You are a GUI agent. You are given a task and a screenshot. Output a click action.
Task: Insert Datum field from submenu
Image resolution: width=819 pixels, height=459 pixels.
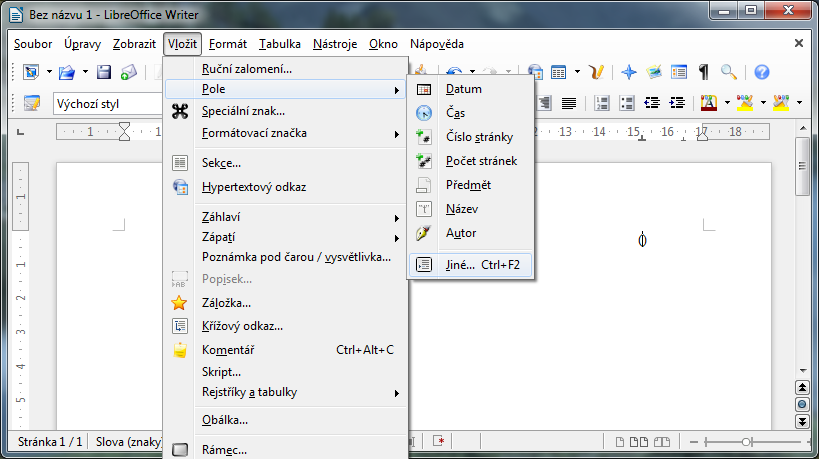tap(471, 89)
